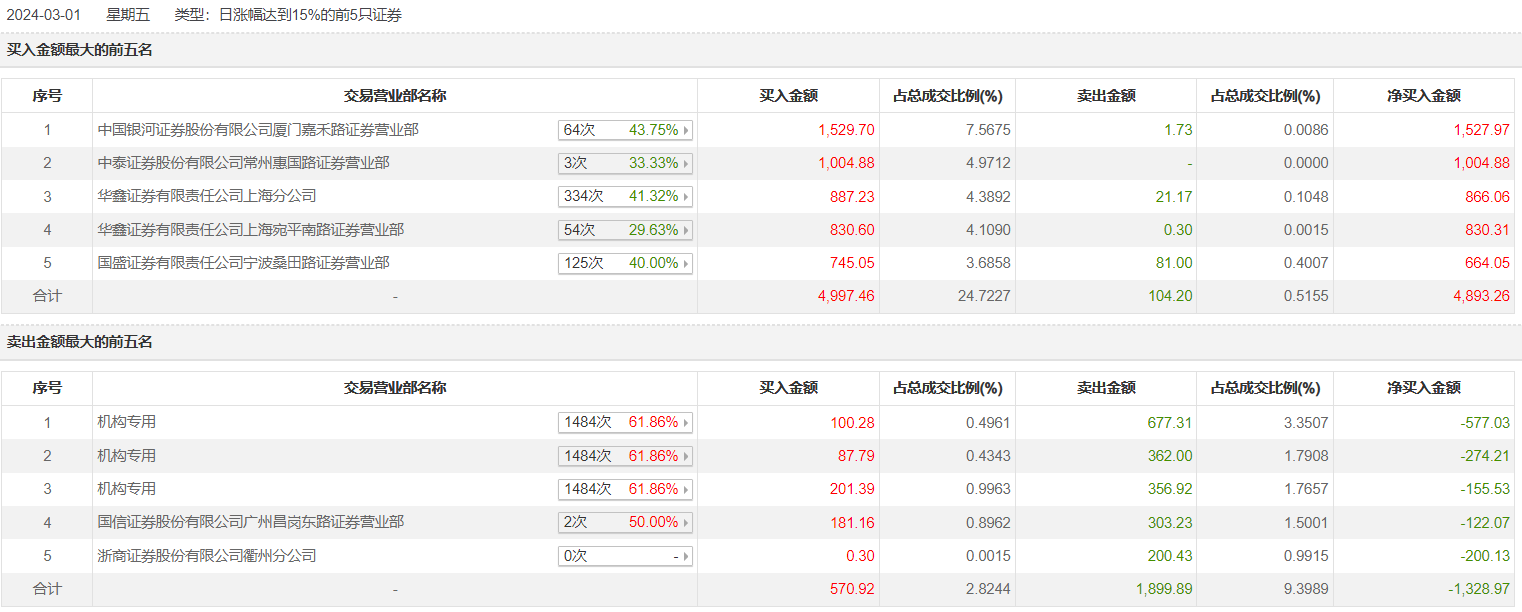Open 国盛证券宁波桑田路证券营业部 link
This screenshot has width=1522, height=612.
pos(243,263)
